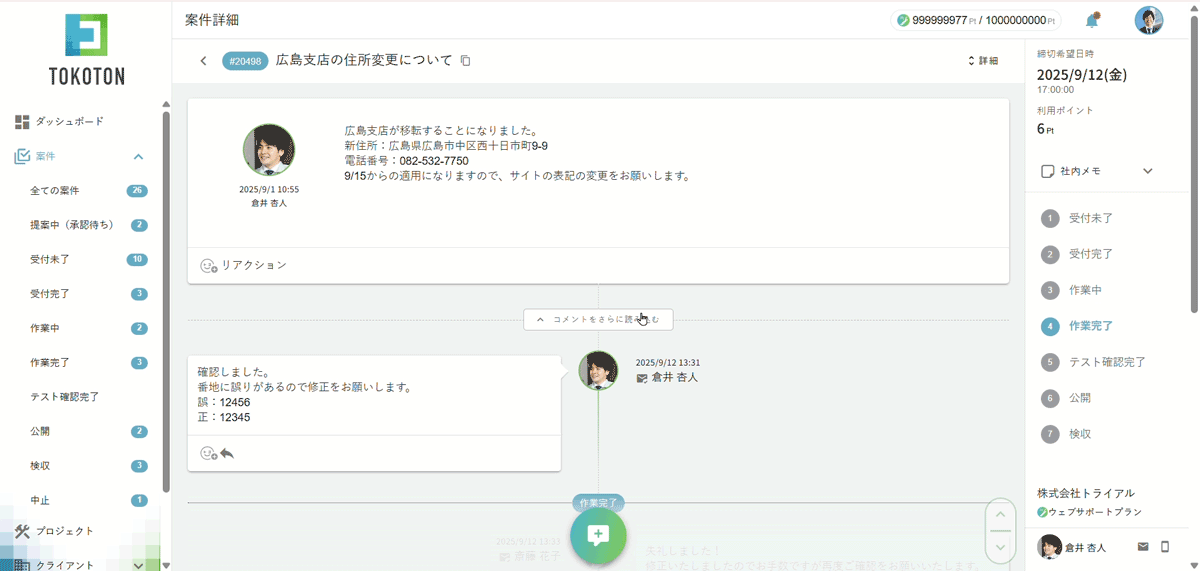
Task: Open the user profile avatar menu
Action: 1148,20
